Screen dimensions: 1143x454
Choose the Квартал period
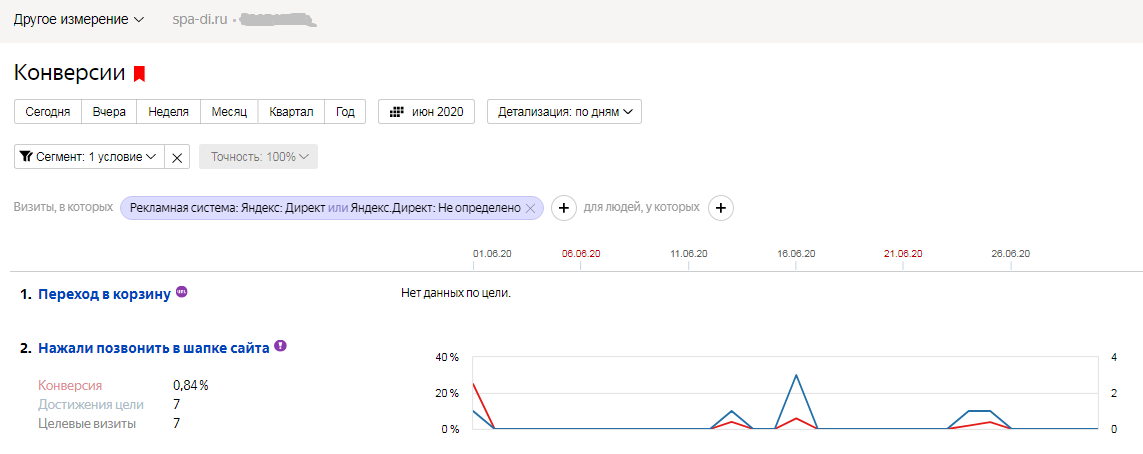[291, 112]
